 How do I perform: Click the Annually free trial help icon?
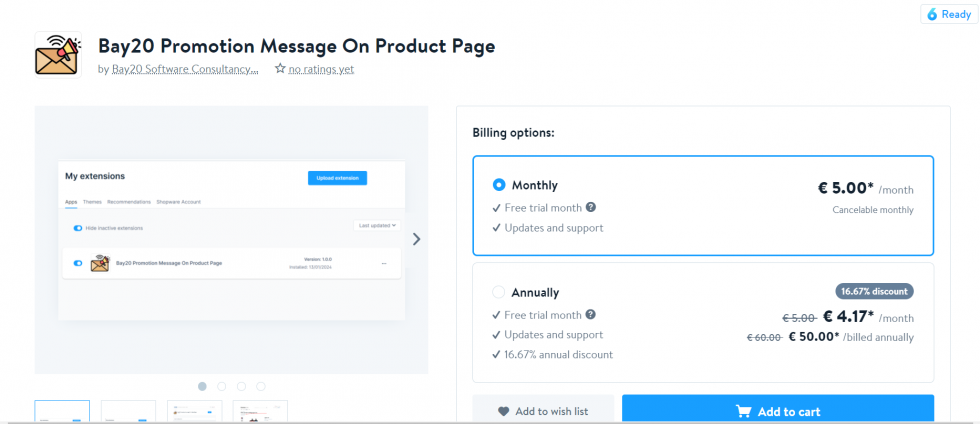(591, 314)
